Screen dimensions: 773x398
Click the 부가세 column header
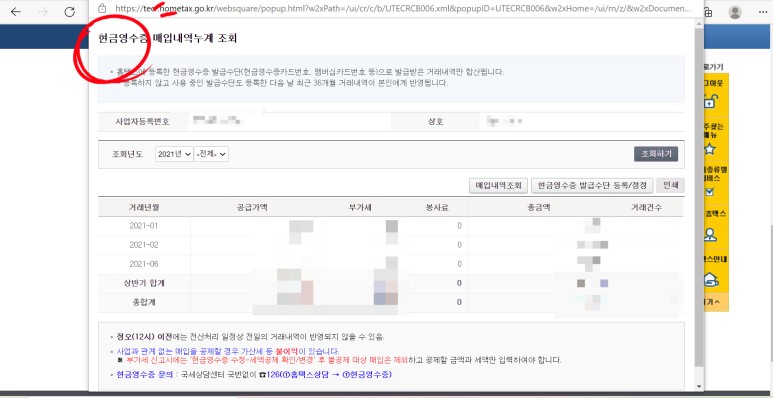pos(359,208)
